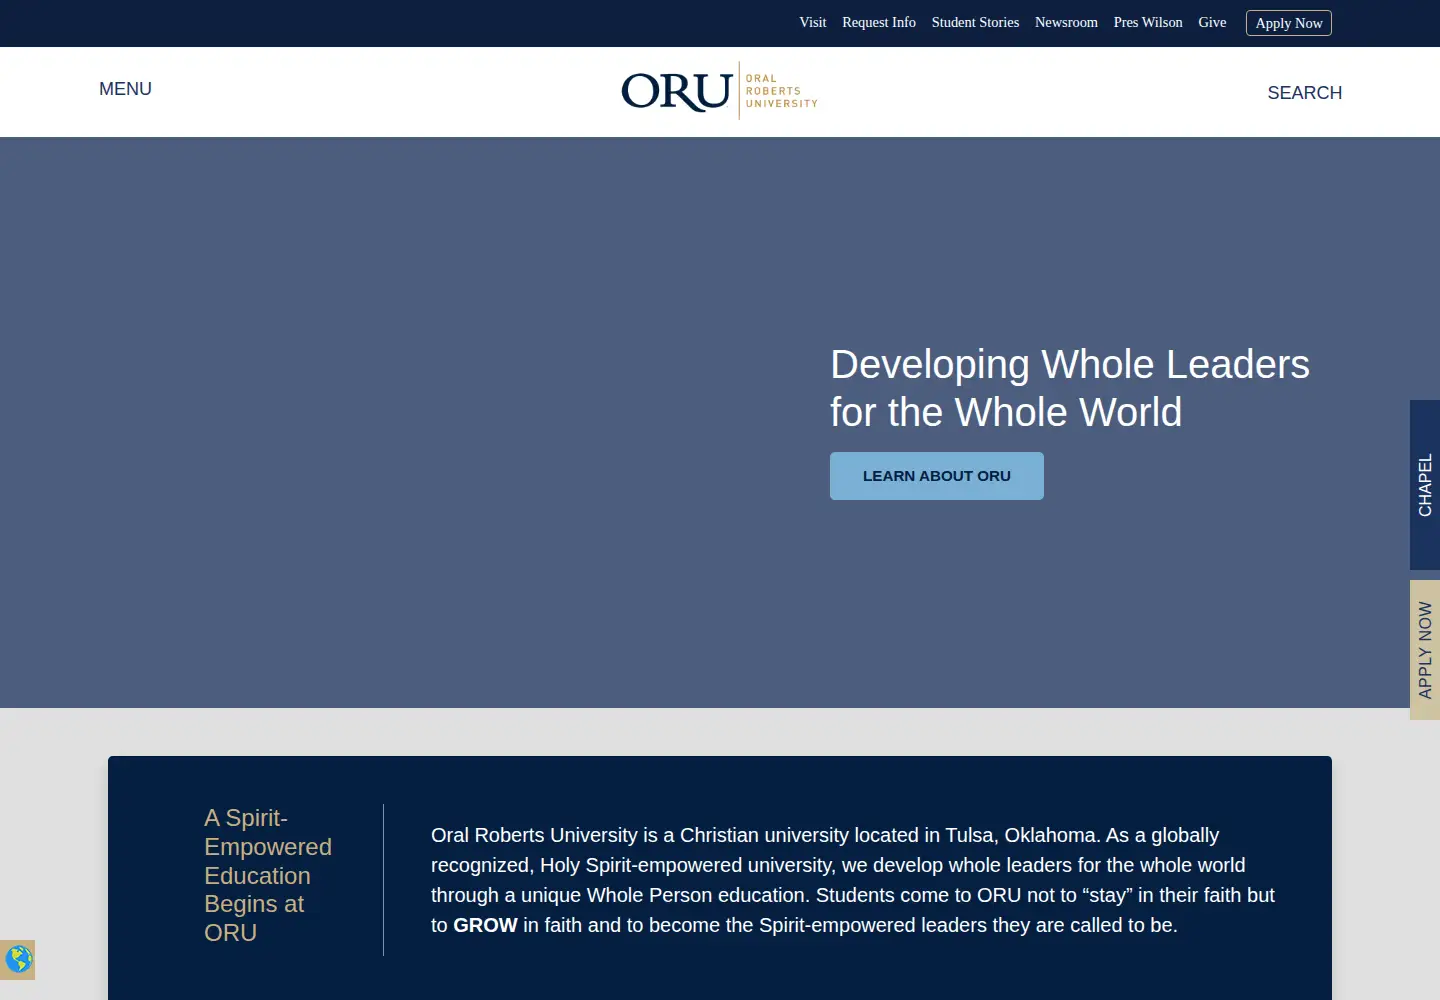
Task: Open the APPLY NOW side tab
Action: (x=1425, y=650)
